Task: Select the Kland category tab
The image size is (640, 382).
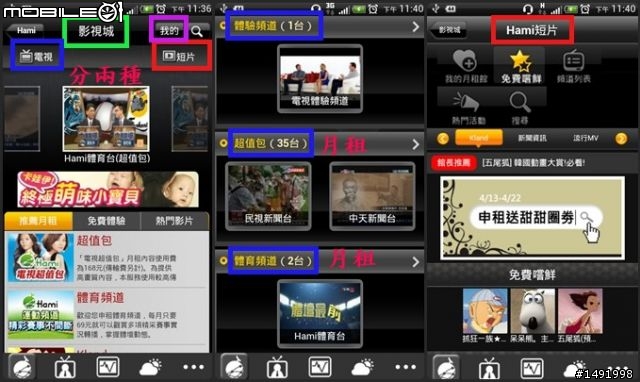Action: coord(479,138)
